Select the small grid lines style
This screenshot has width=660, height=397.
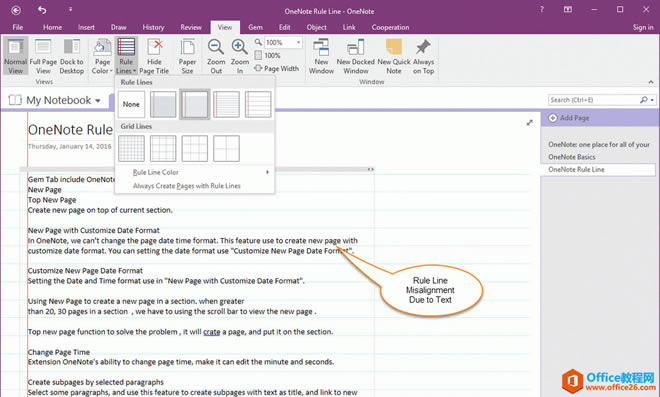(131, 148)
